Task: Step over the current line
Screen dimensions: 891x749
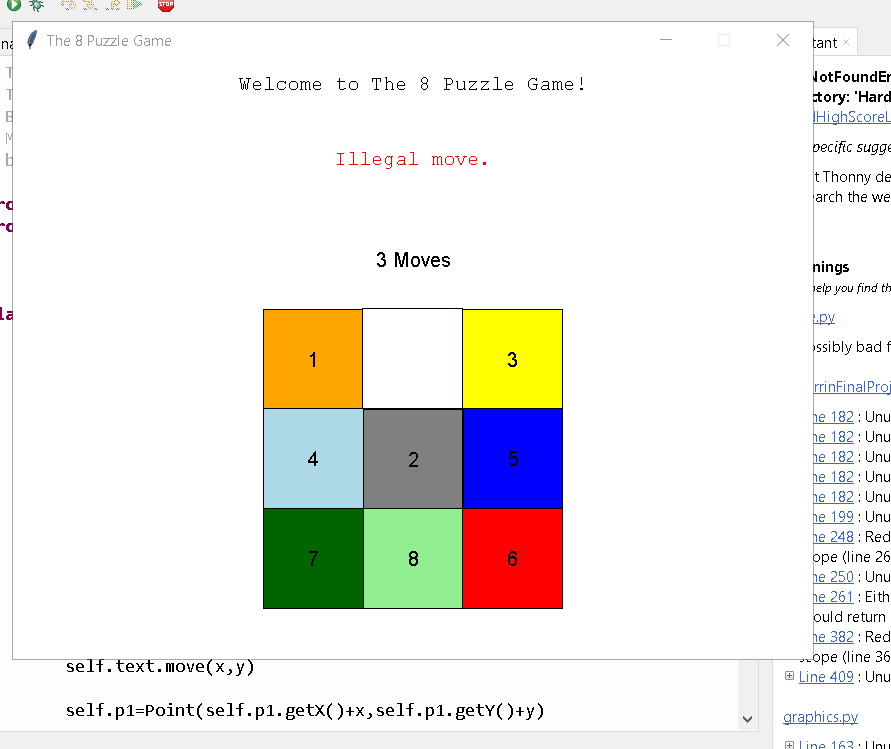Action: (67, 6)
